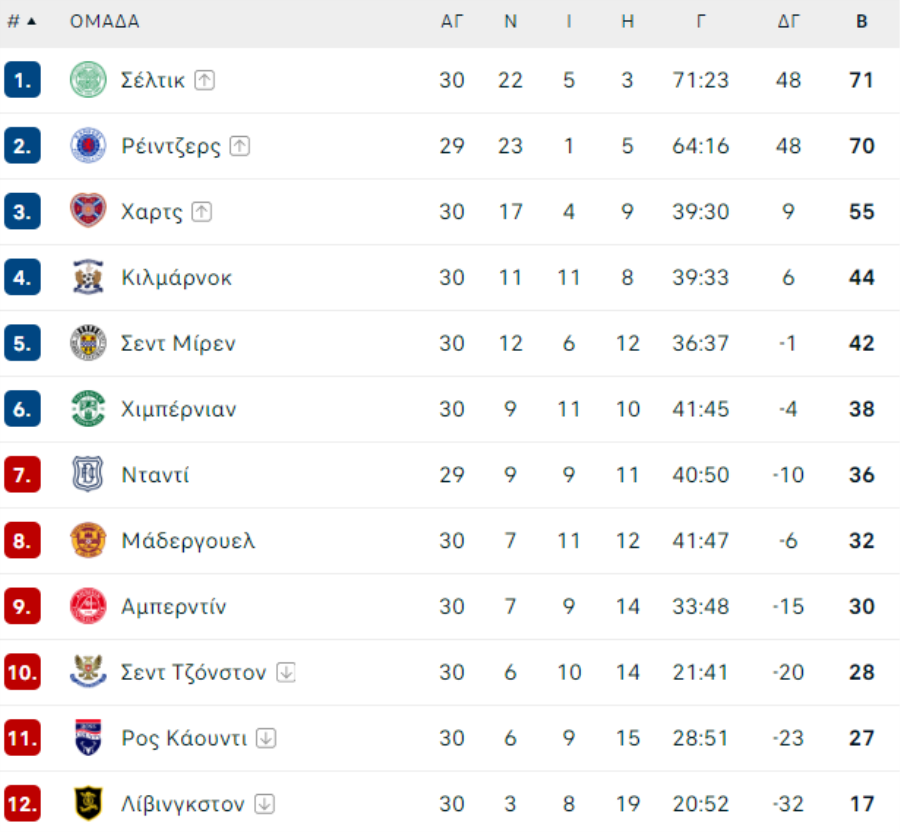Click the ΟΜΑΔΑ column header
Viewport: 900px width, 832px height.
[x=104, y=22]
